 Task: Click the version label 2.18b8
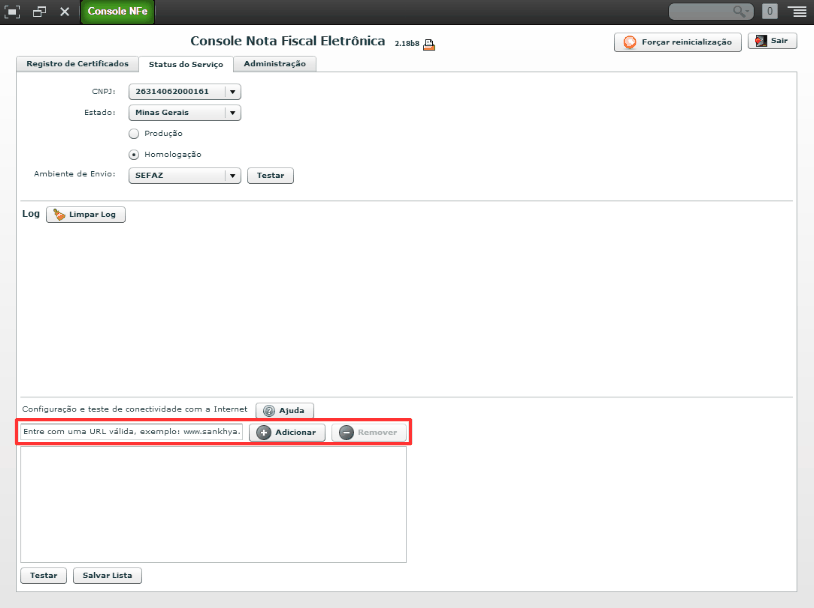(406, 44)
